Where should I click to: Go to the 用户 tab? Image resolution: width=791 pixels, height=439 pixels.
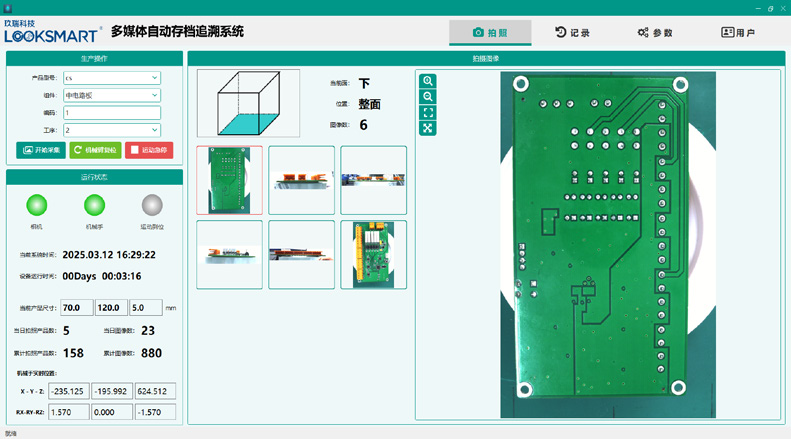(738, 33)
